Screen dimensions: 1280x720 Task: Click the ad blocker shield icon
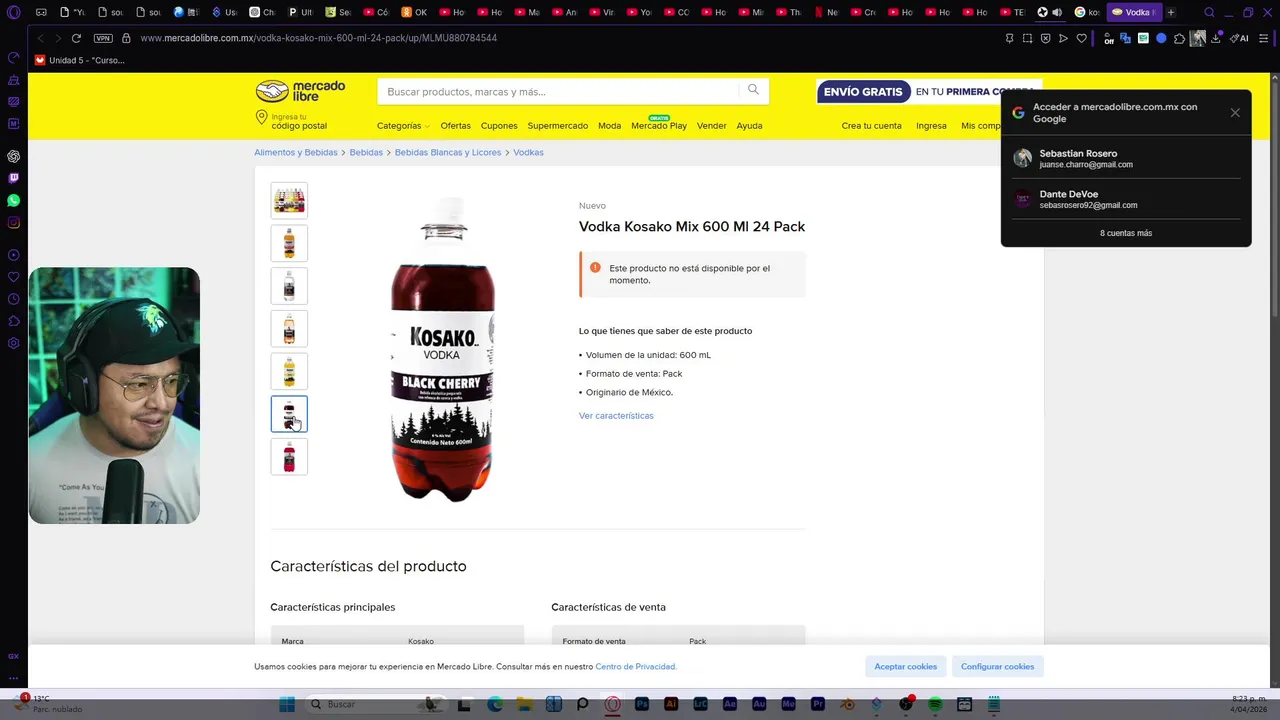coord(1045,38)
